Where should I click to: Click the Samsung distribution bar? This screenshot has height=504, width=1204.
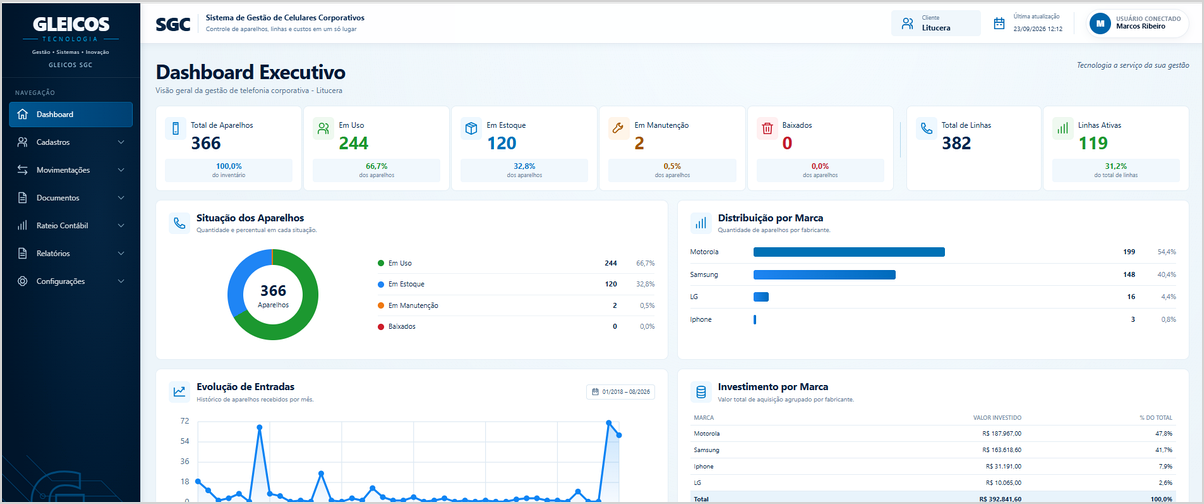click(824, 274)
